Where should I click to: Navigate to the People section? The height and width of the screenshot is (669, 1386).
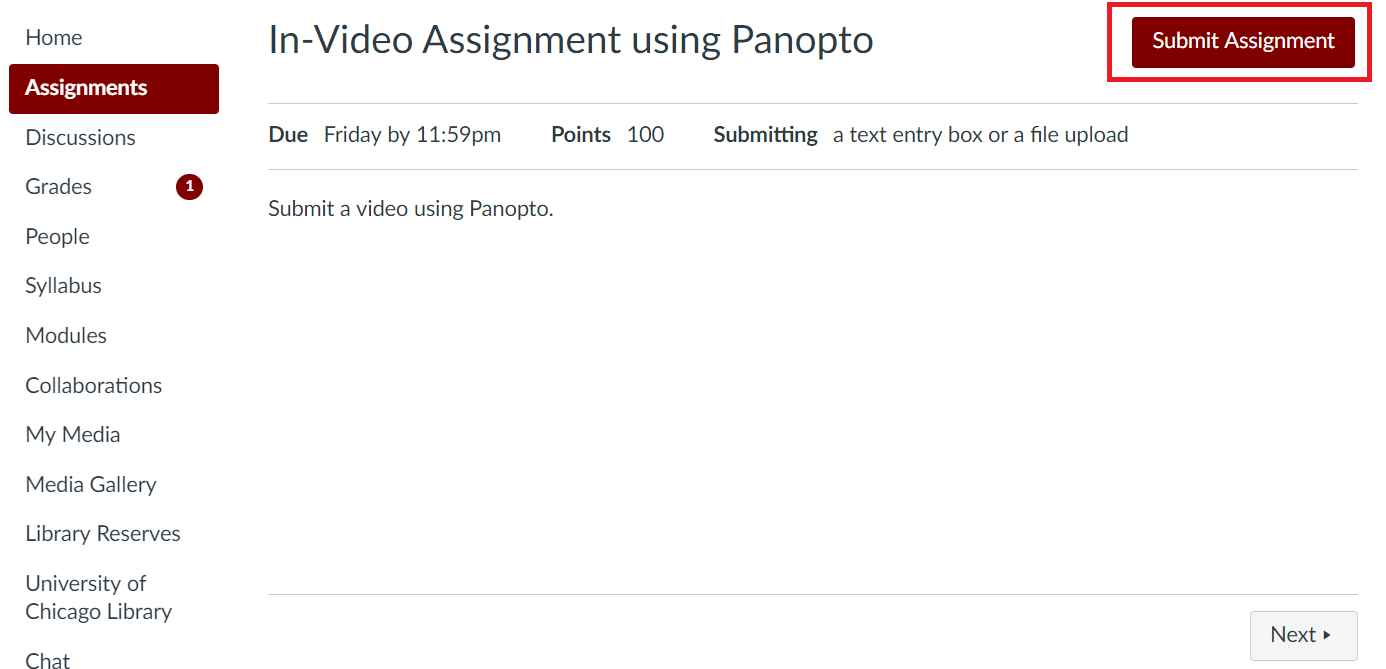(57, 236)
